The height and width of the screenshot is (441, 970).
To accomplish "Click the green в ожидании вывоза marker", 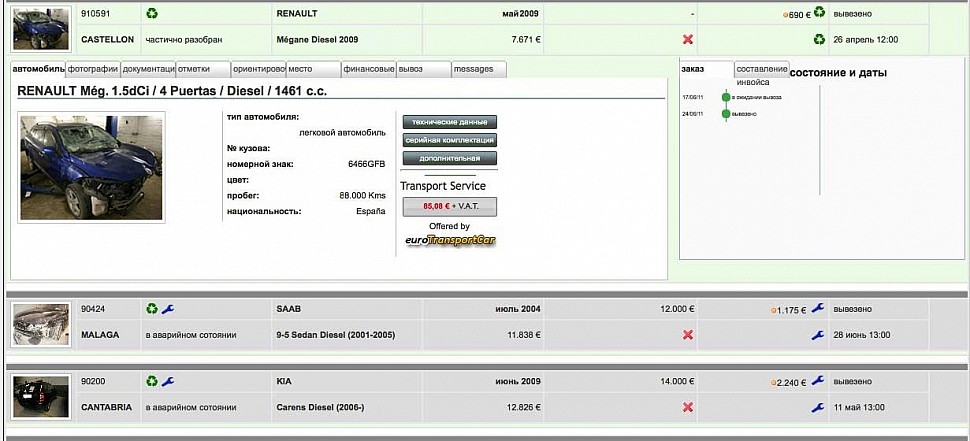I will point(726,97).
